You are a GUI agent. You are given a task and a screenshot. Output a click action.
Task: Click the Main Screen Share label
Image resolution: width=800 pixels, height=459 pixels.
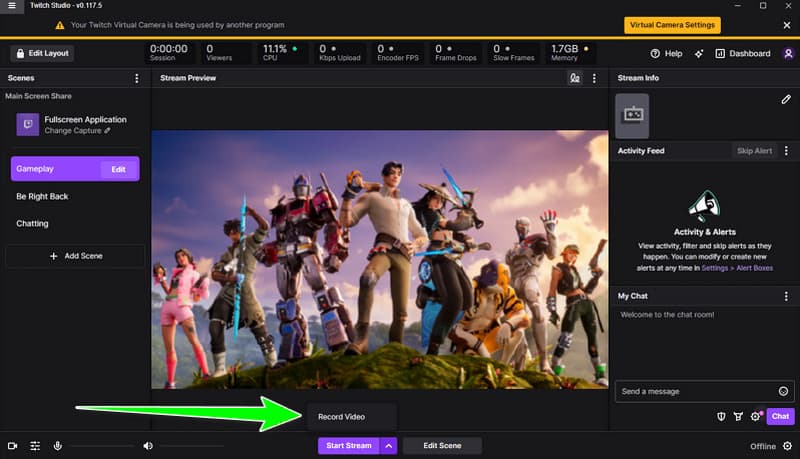(x=38, y=96)
